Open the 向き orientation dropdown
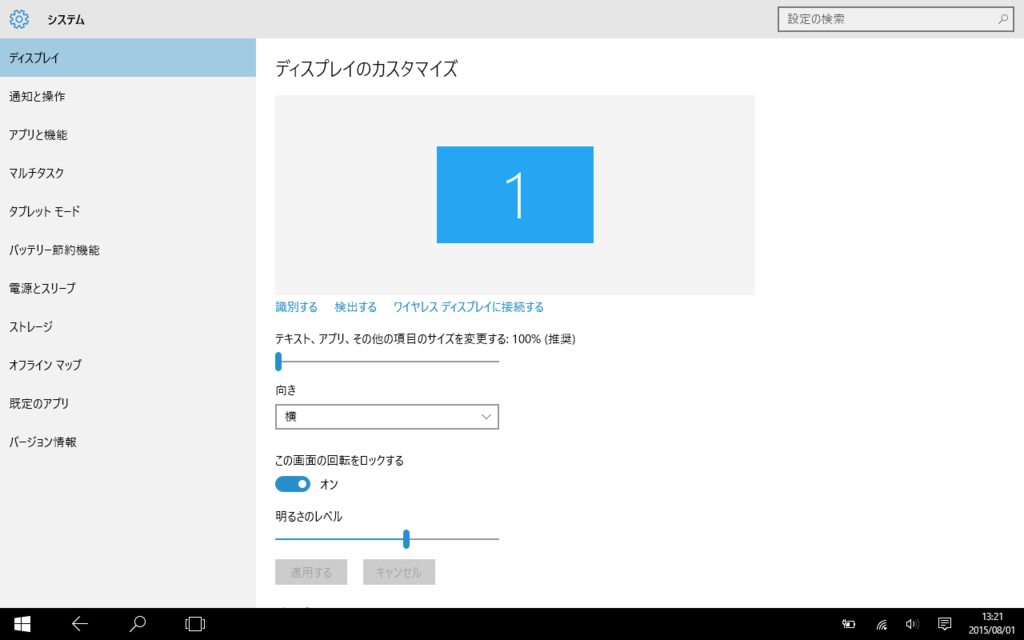 click(387, 417)
